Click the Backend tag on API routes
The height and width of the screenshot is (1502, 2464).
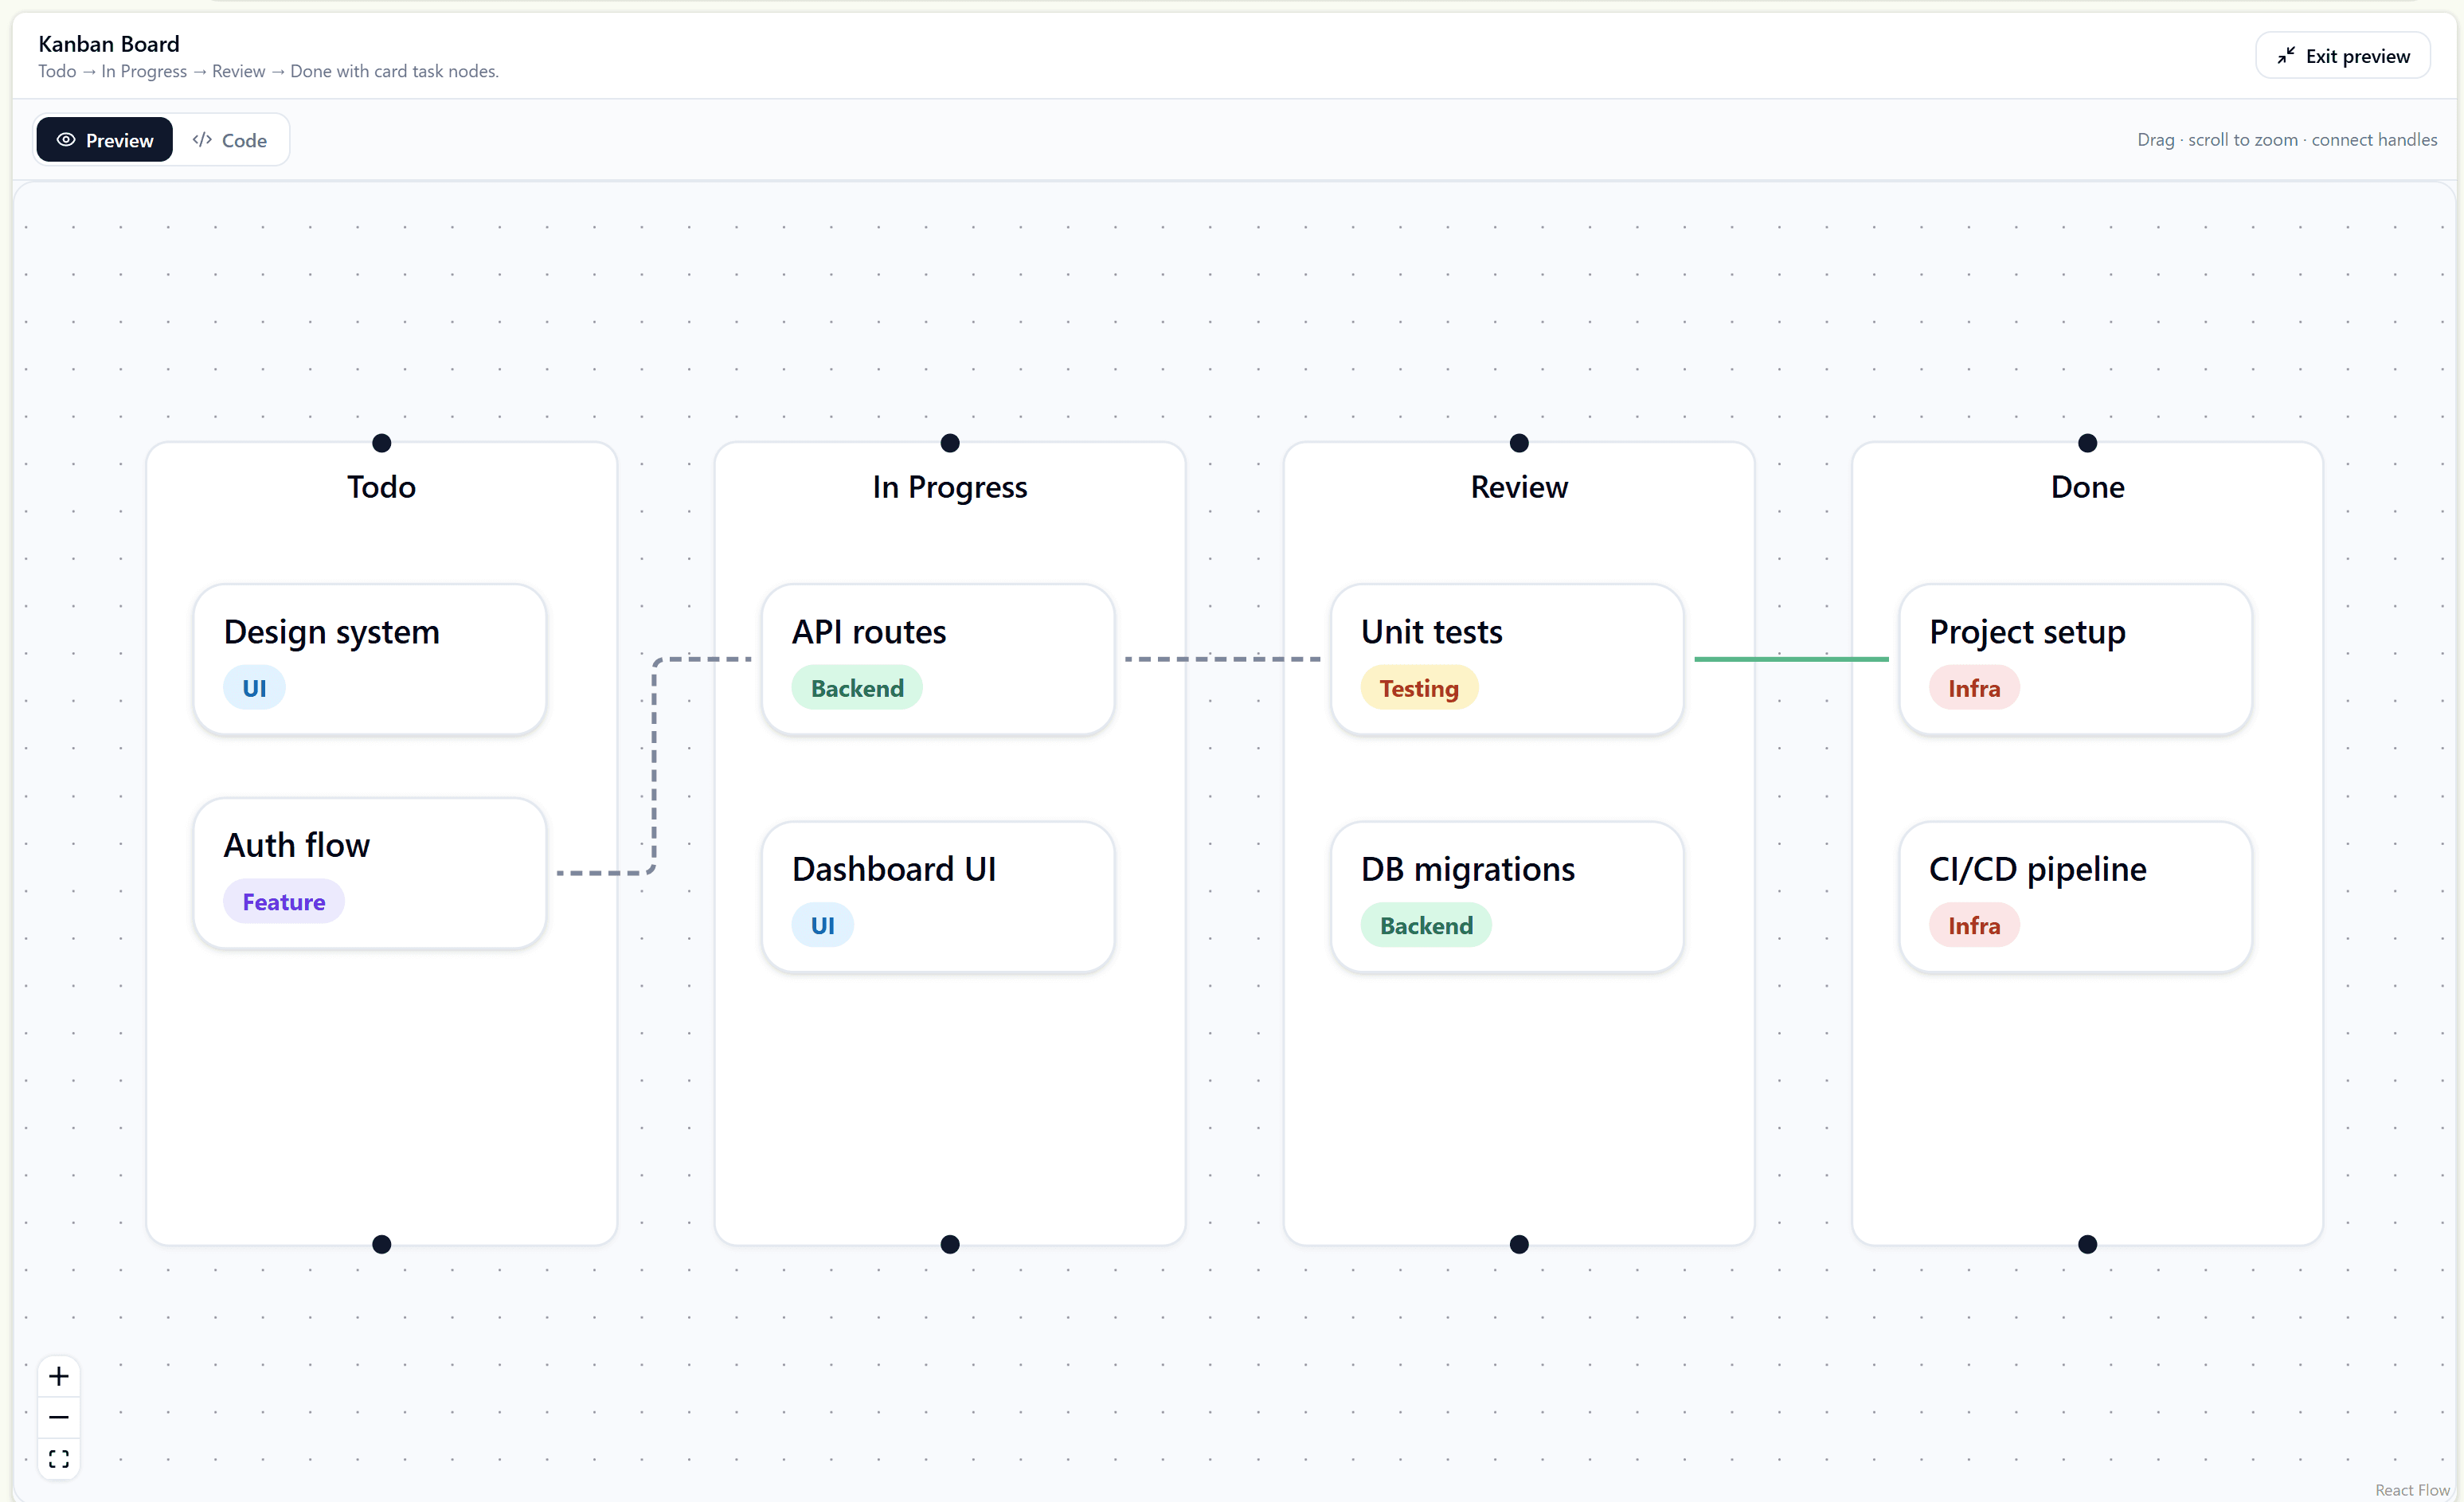[857, 688]
